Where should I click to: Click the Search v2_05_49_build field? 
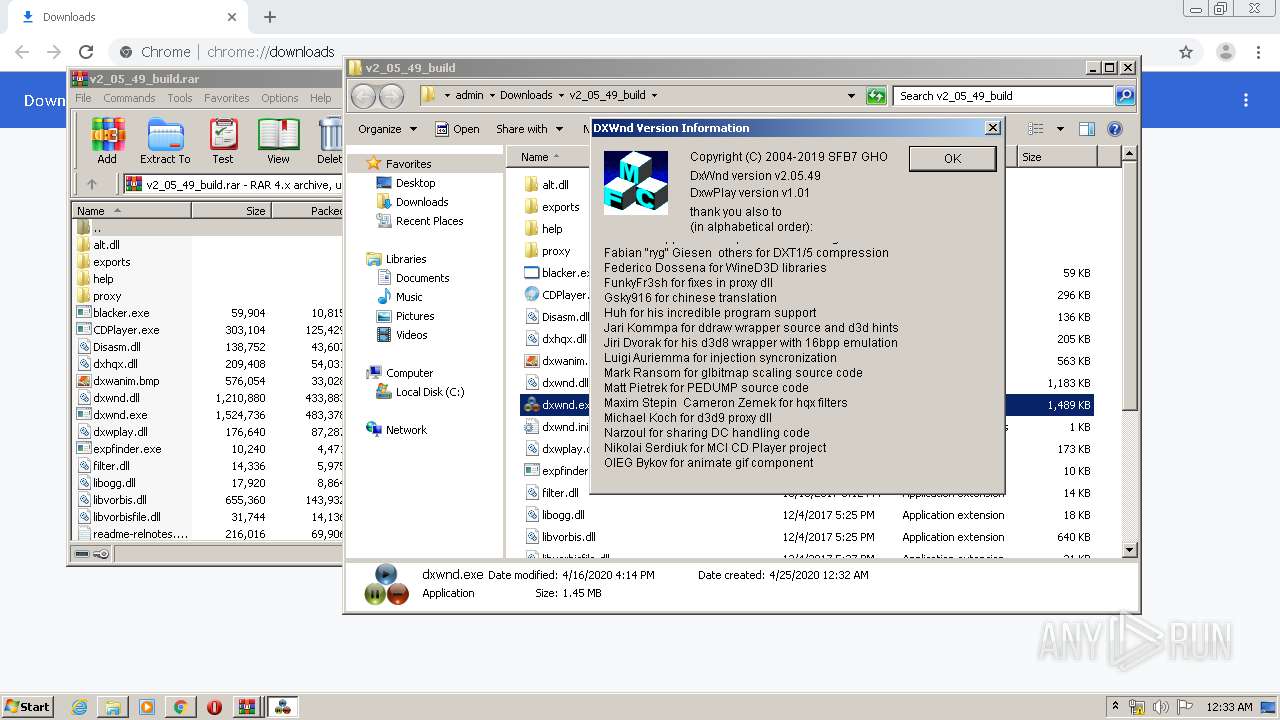point(1003,96)
